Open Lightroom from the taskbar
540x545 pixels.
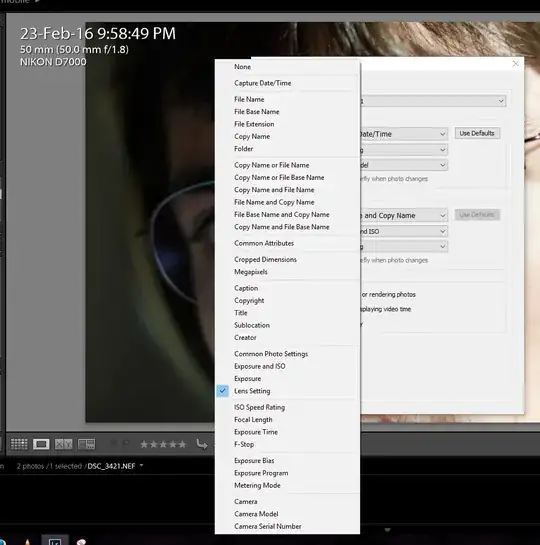[x=55, y=541]
